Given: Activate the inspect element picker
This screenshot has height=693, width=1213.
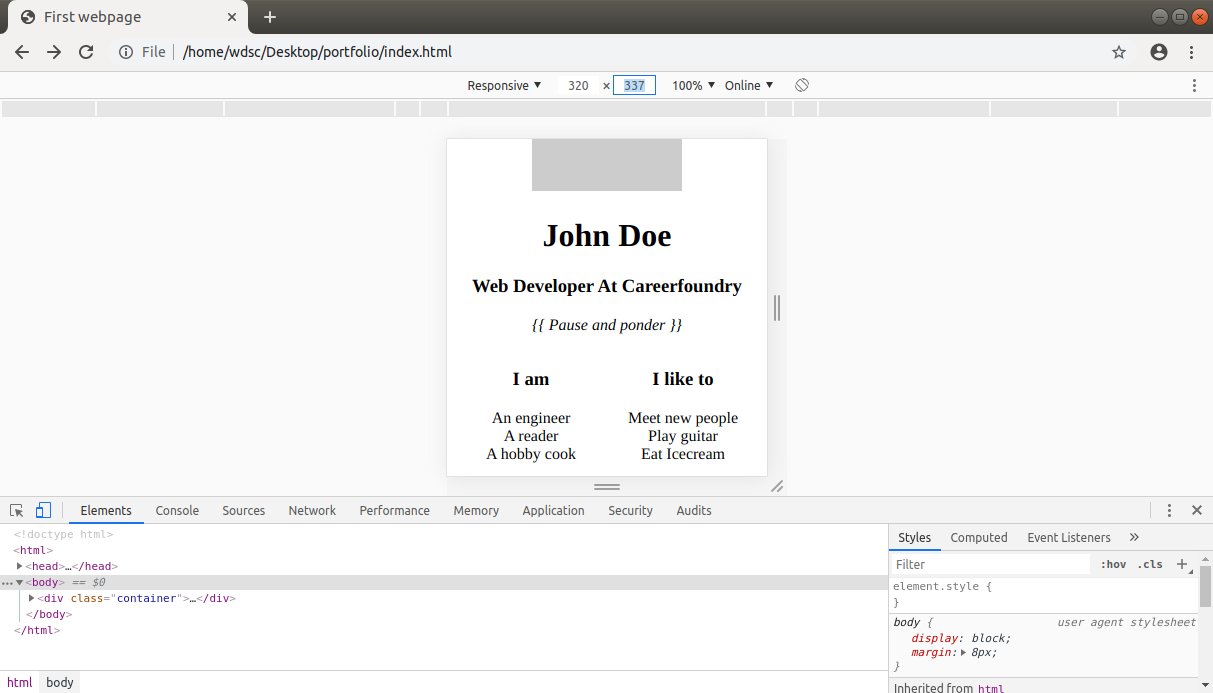Looking at the screenshot, I should 17,510.
